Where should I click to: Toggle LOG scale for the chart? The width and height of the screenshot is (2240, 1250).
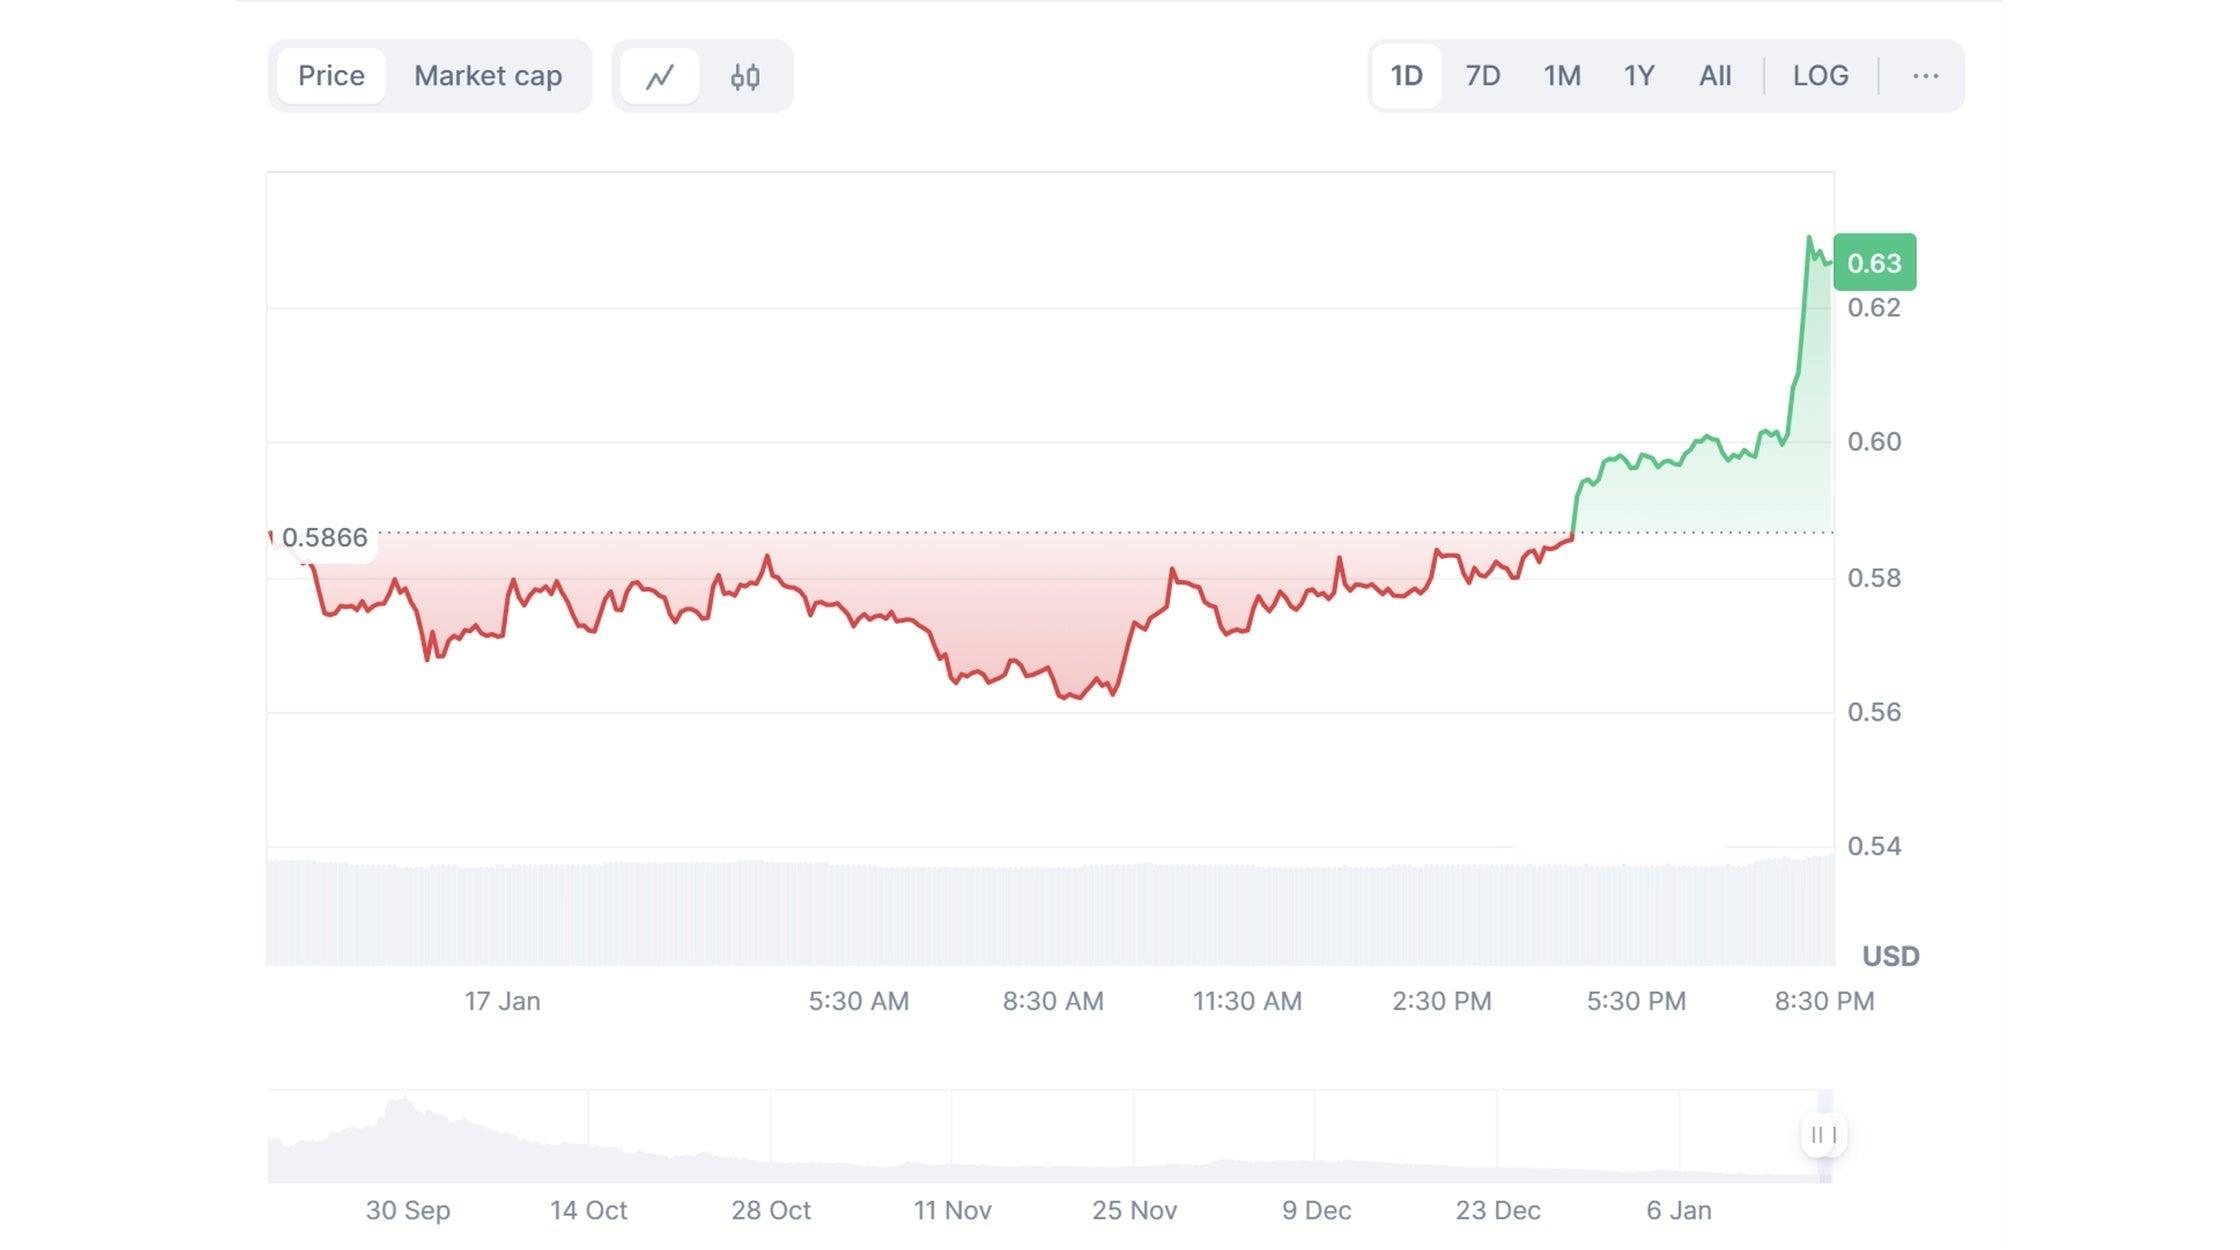point(1820,76)
